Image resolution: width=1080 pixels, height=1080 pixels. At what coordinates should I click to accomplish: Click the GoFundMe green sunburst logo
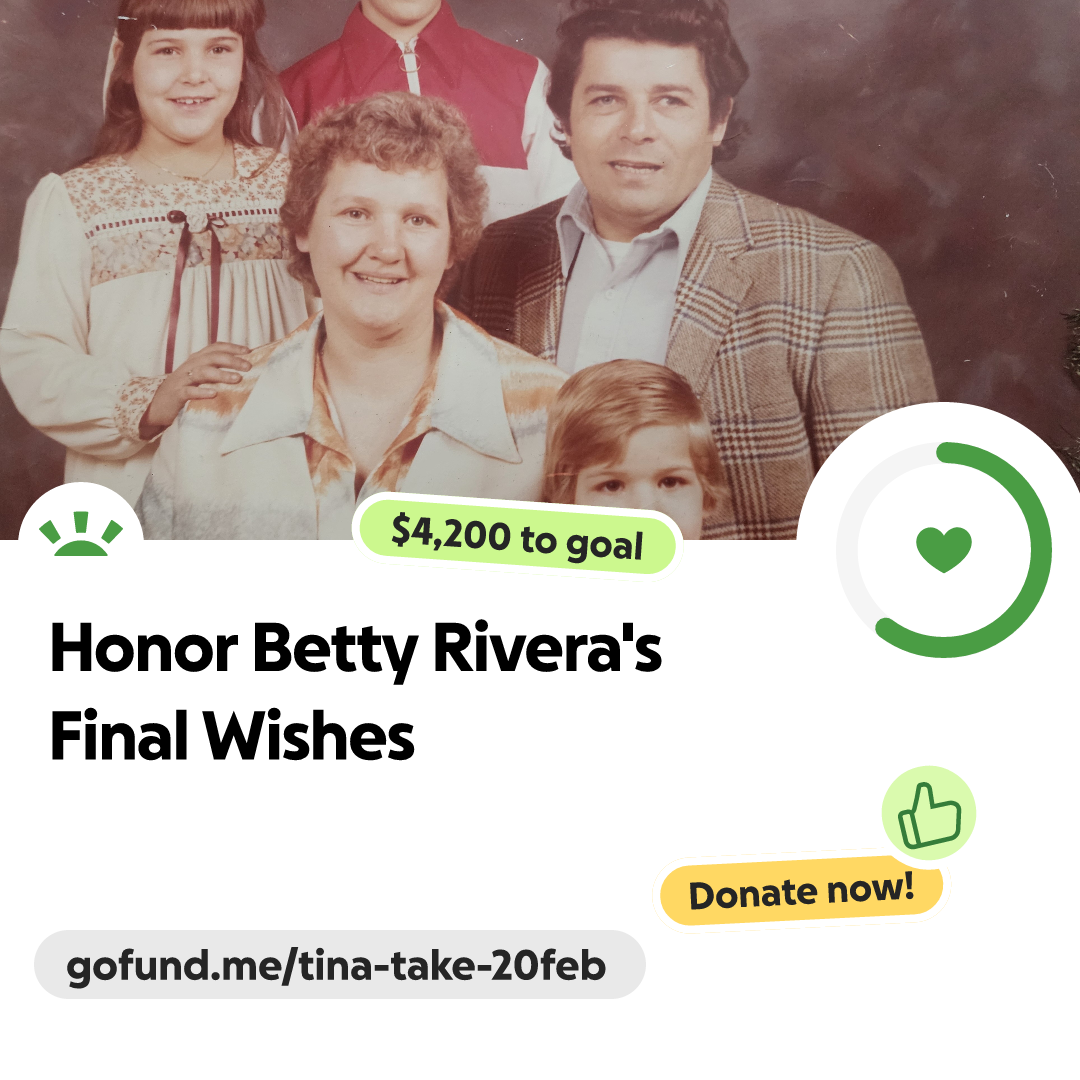[x=81, y=534]
